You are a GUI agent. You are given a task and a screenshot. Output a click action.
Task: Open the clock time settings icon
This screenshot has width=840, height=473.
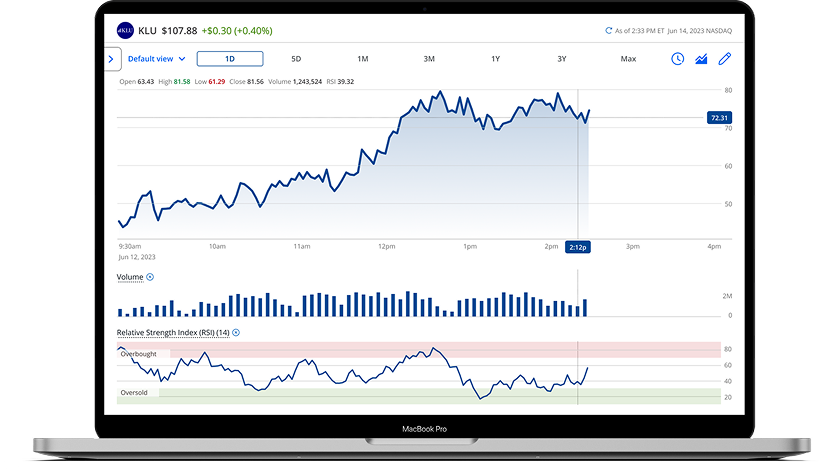(678, 59)
